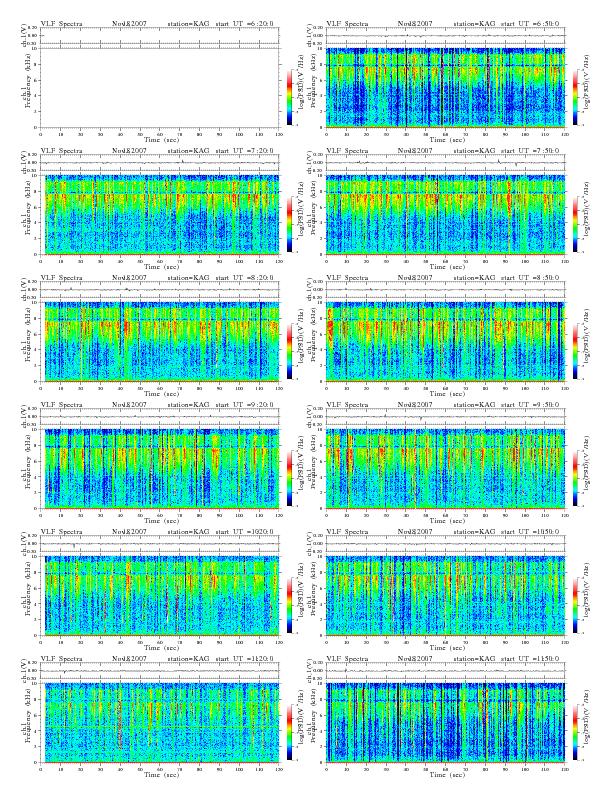Click the color bar of the 8:50:0 spectrogram
This screenshot has height=792, width=612.
575,352
